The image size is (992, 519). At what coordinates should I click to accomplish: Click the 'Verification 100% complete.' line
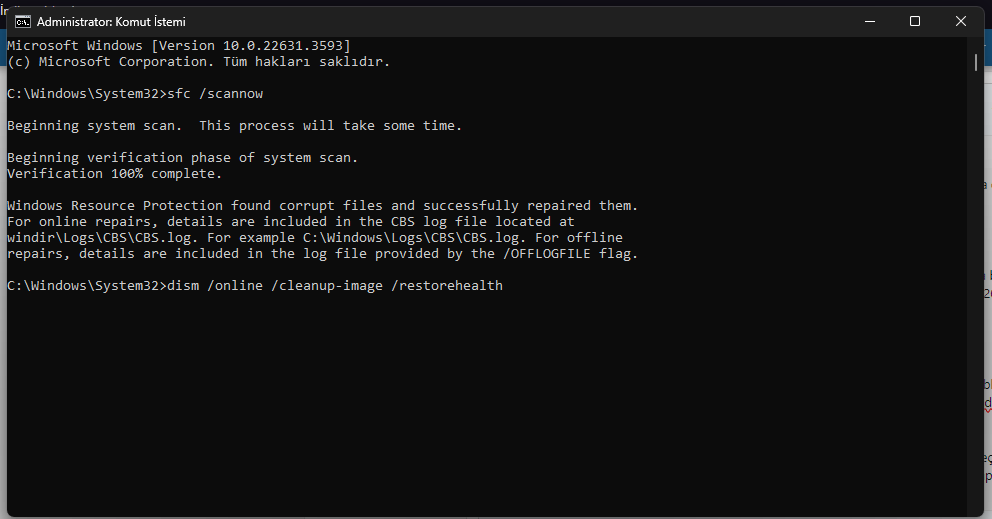[x=115, y=173]
